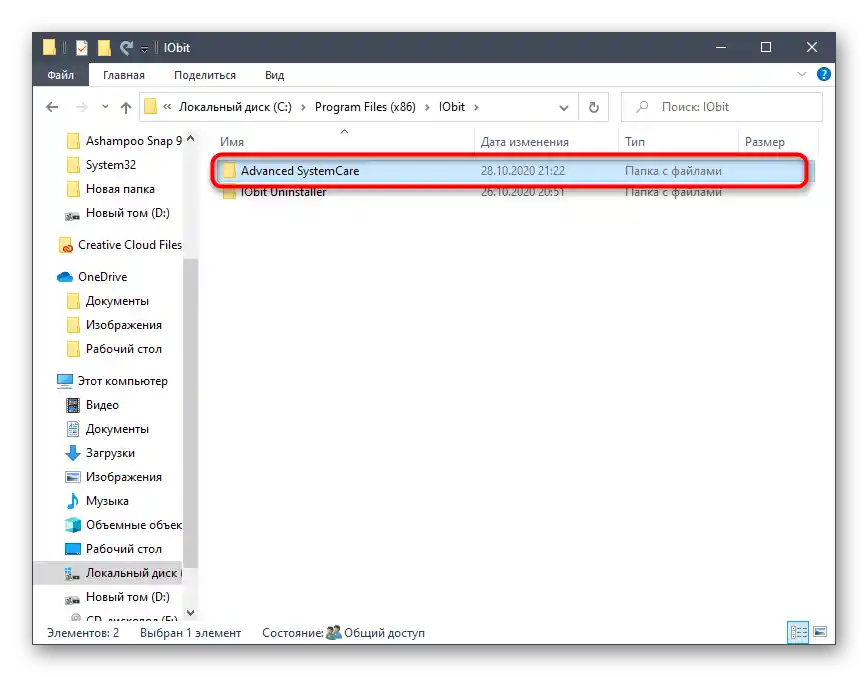Sort by the Тип column header
Image resolution: width=868 pixels, height=677 pixels.
[x=678, y=142]
